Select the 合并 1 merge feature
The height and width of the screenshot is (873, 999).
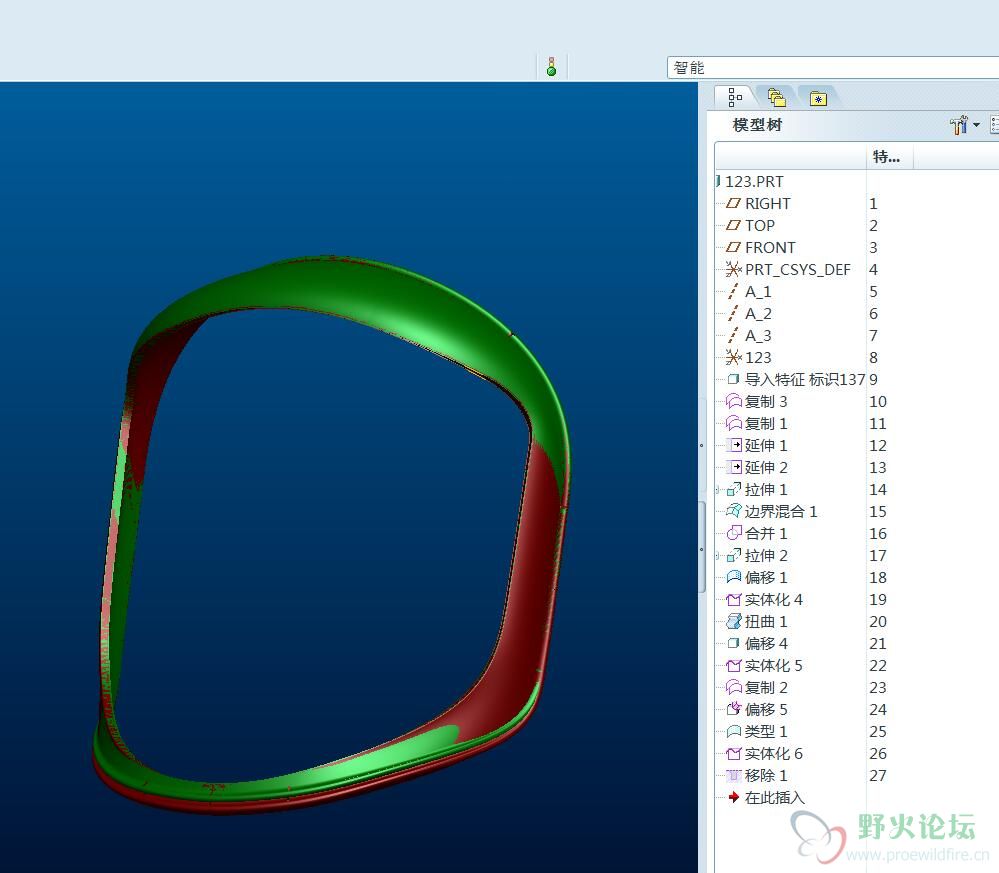tap(765, 533)
